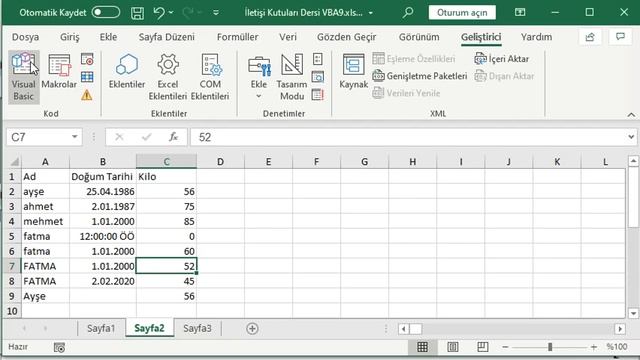Switch to Page Break Preview
Viewport: 640px width, 360px height.
(482, 347)
